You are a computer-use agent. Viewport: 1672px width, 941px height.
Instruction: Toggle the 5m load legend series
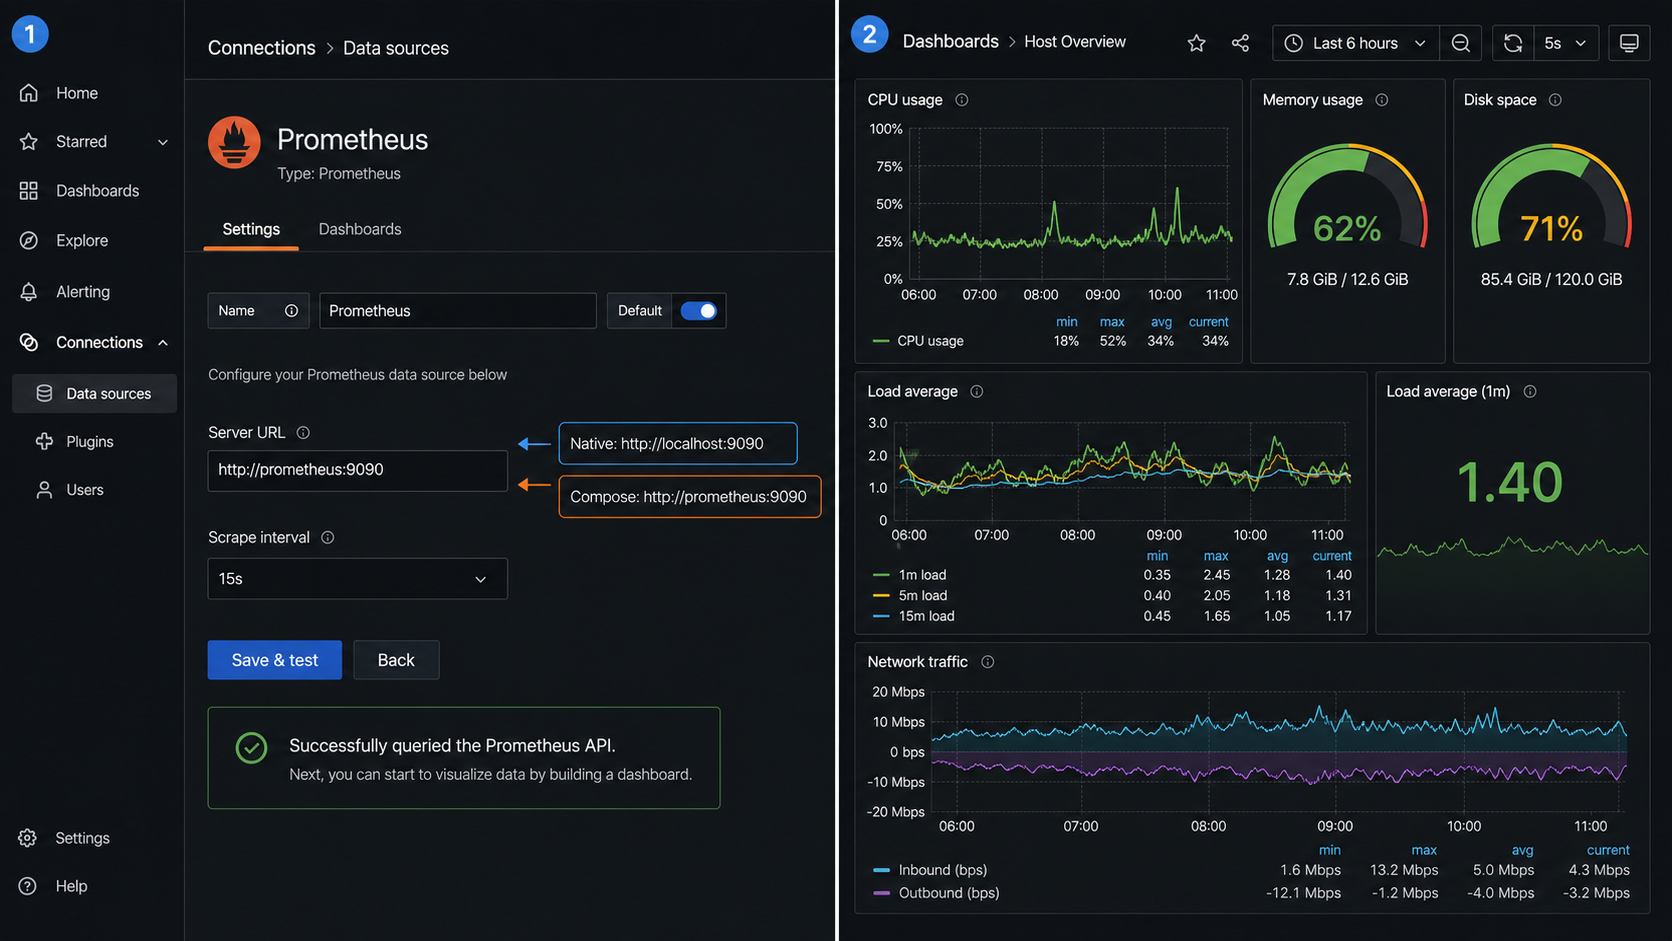click(910, 596)
